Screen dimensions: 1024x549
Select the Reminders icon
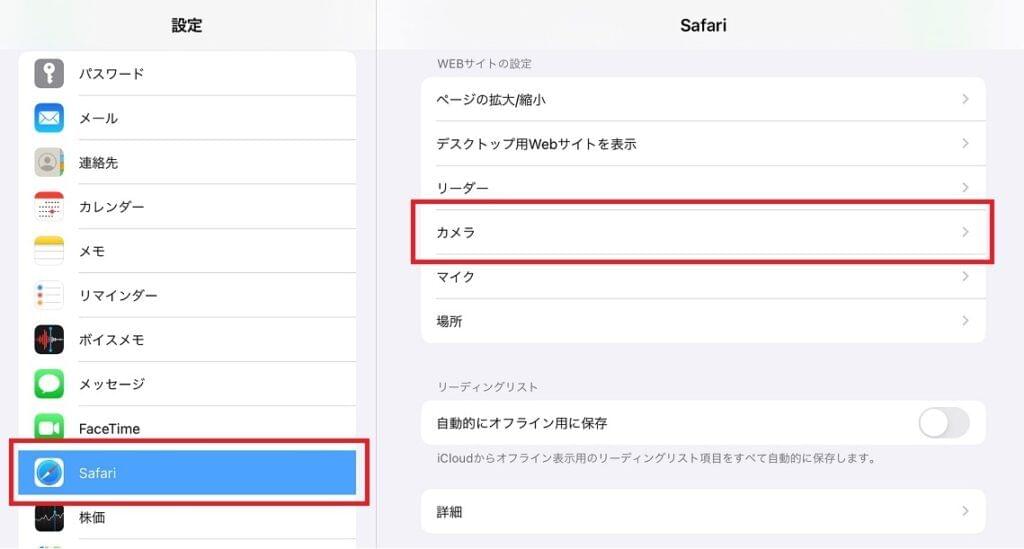click(49, 295)
